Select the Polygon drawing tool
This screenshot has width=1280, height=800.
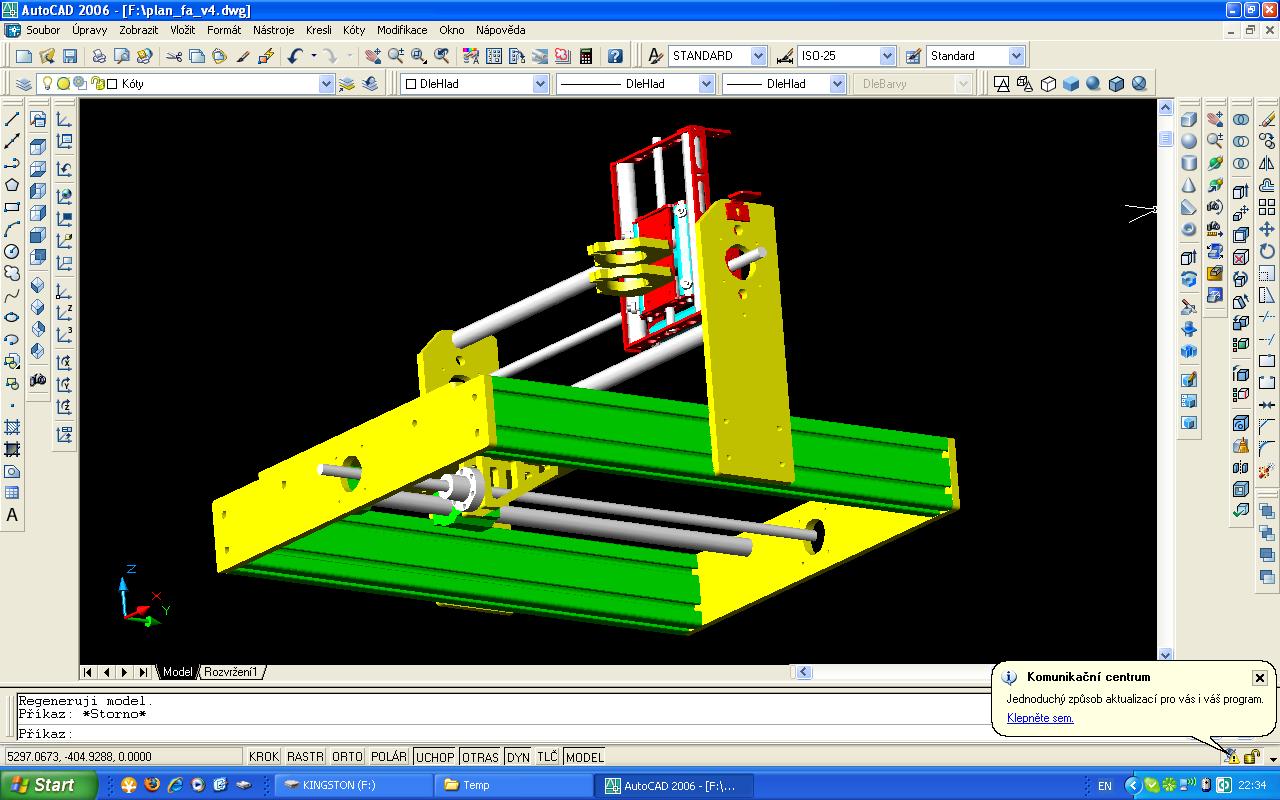click(12, 185)
